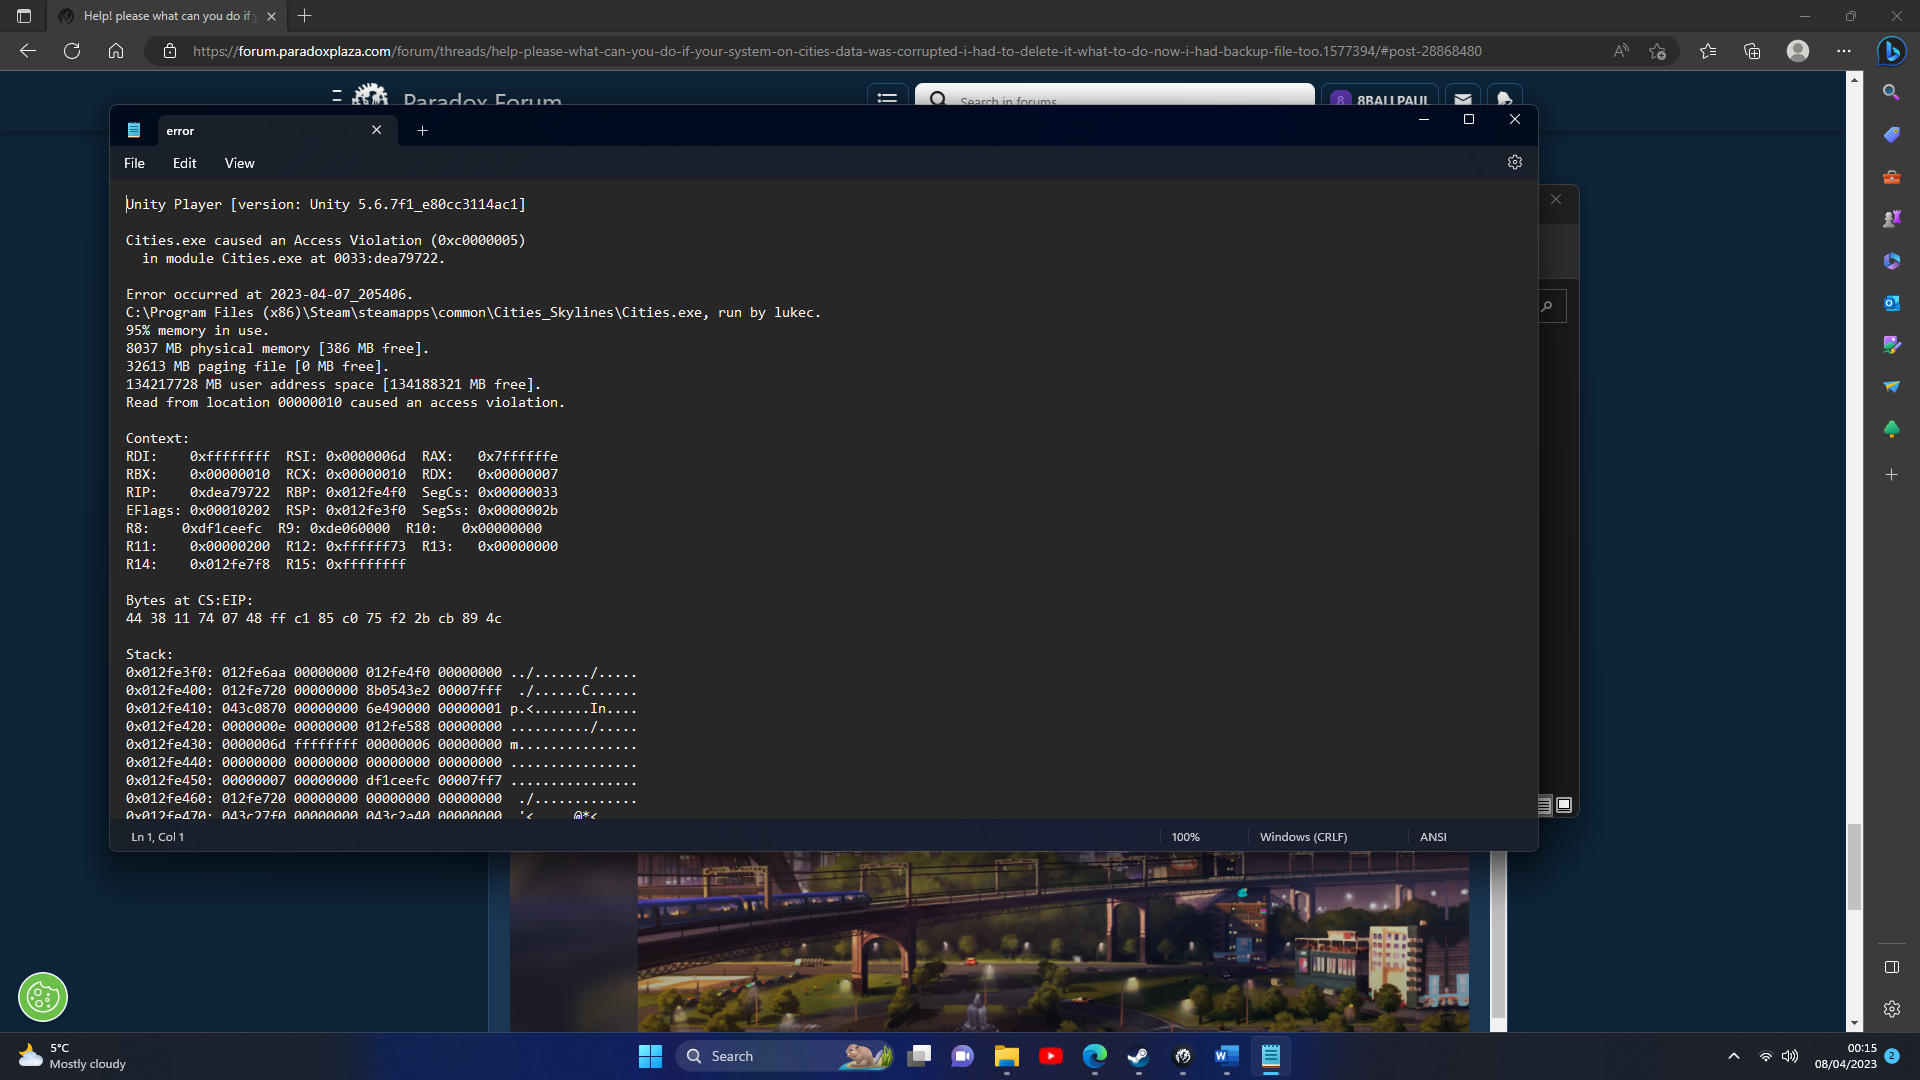Open Notepad settings gear
Image resolution: width=1920 pixels, height=1080 pixels.
pos(1515,162)
